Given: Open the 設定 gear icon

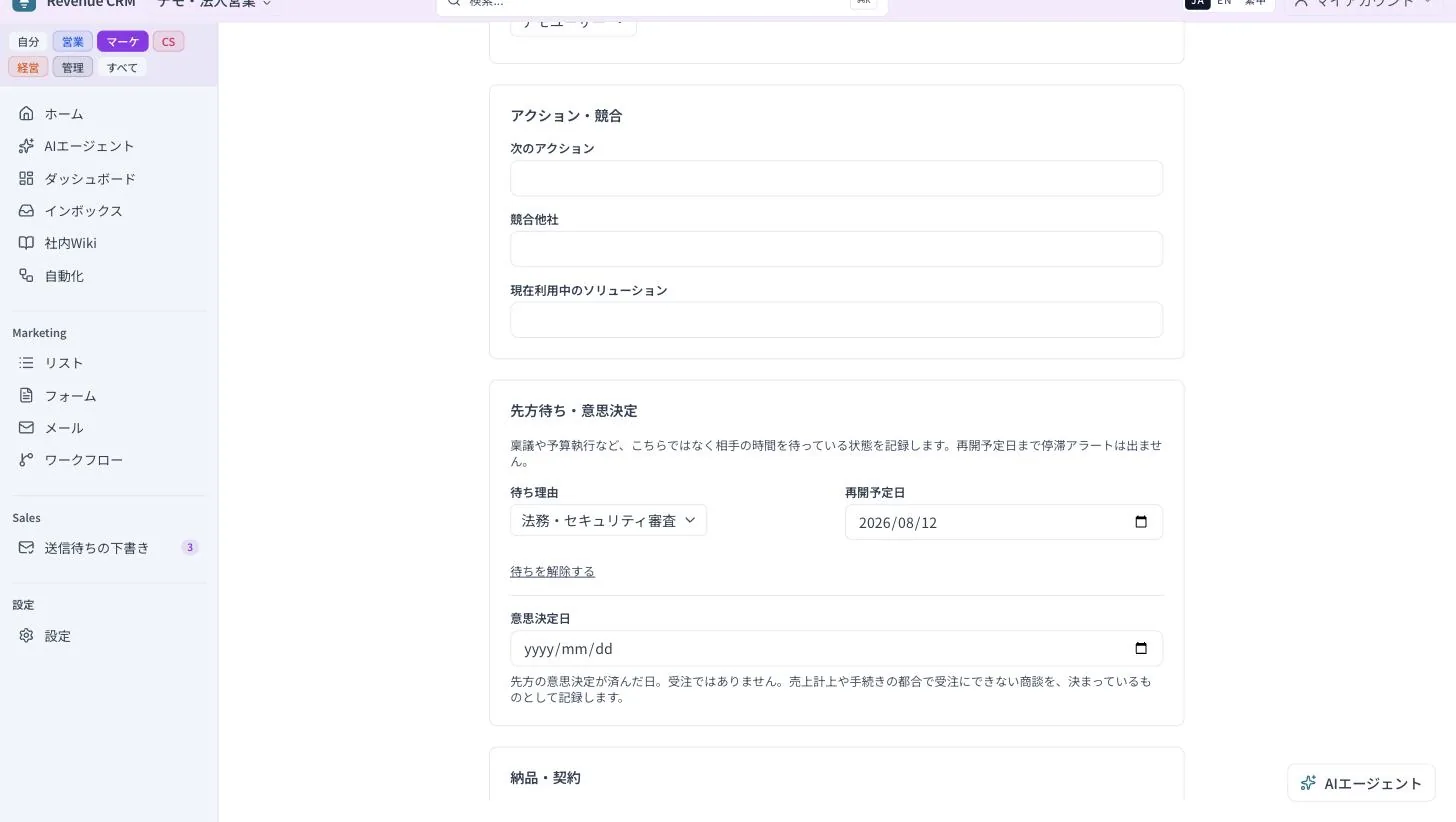Looking at the screenshot, I should (x=26, y=636).
